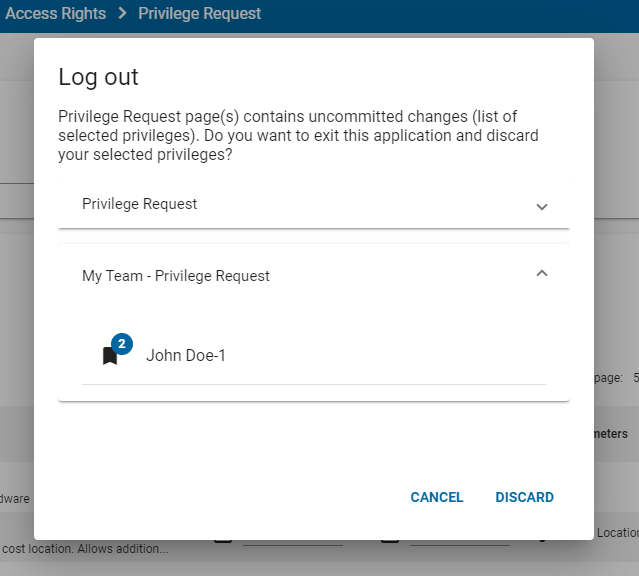The width and height of the screenshot is (639, 576).
Task: Click the uncommitted changes warning message
Action: pyautogui.click(x=300, y=135)
